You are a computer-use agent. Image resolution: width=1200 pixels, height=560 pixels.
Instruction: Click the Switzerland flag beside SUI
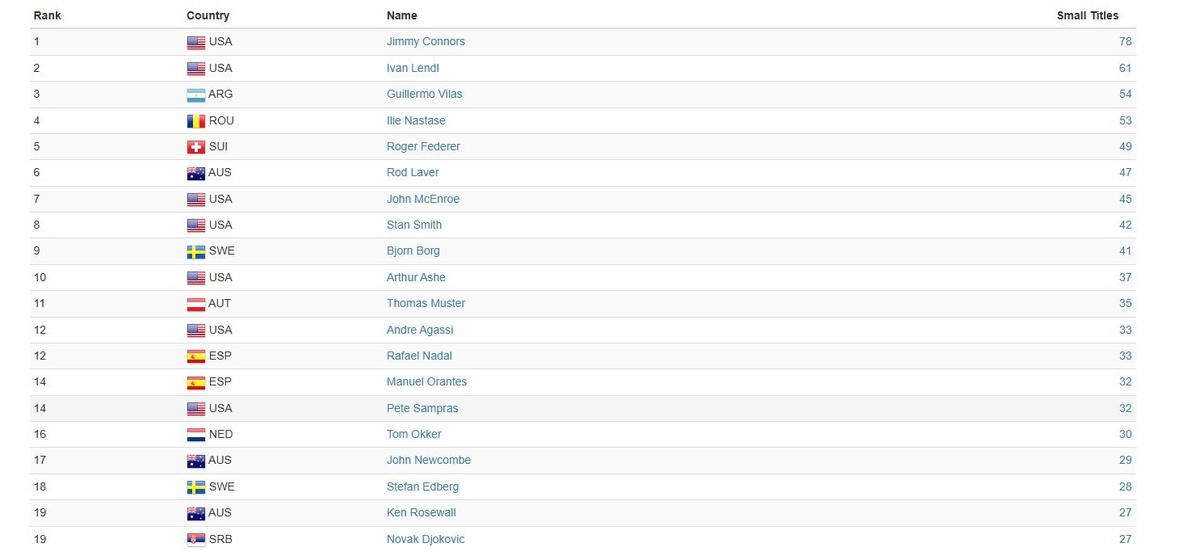coord(196,147)
